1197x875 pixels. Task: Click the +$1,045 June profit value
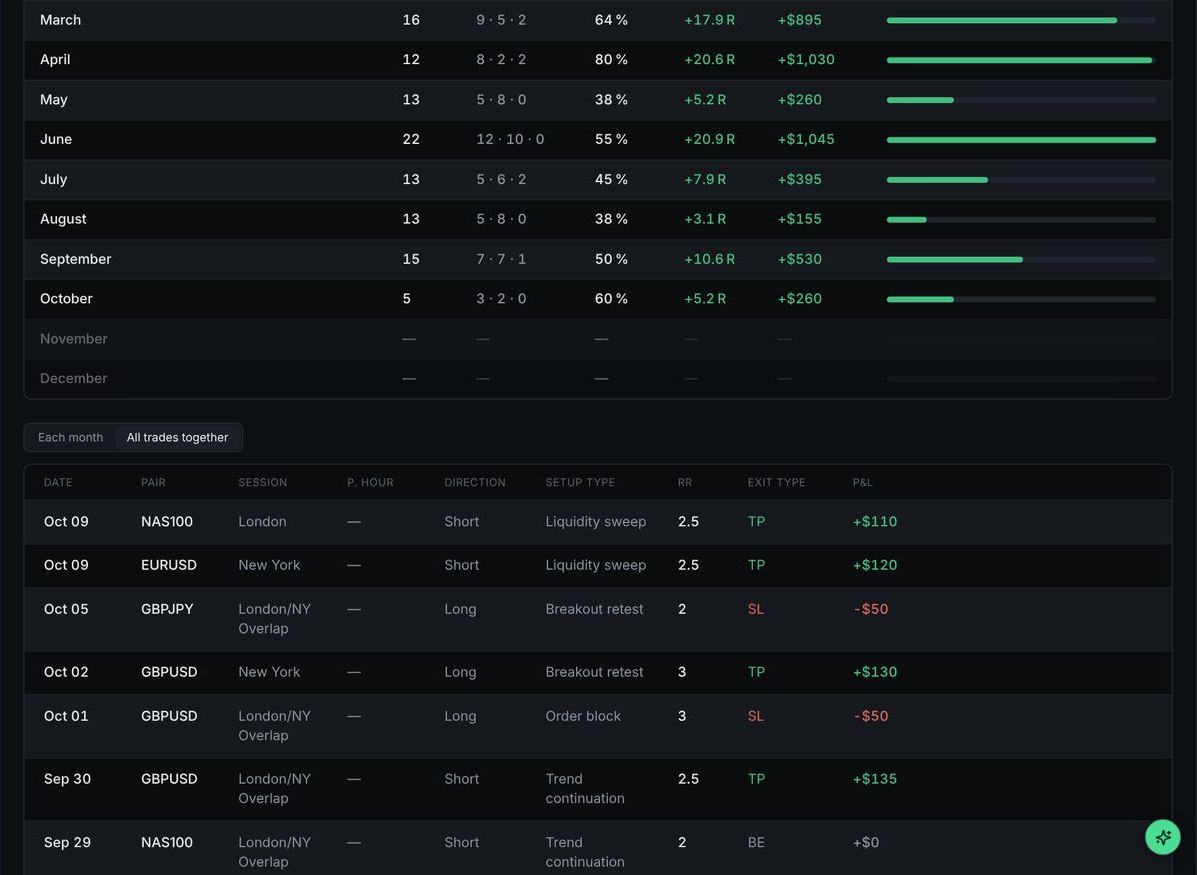(x=805, y=140)
